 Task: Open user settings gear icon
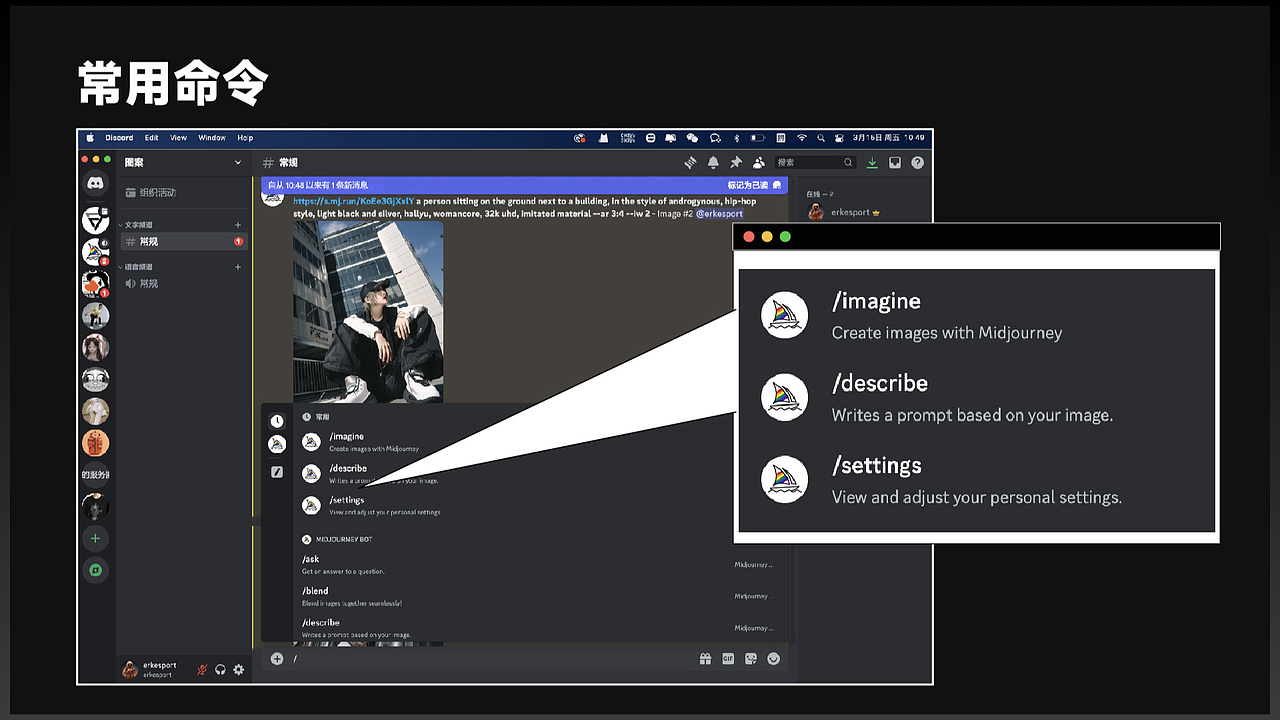238,669
